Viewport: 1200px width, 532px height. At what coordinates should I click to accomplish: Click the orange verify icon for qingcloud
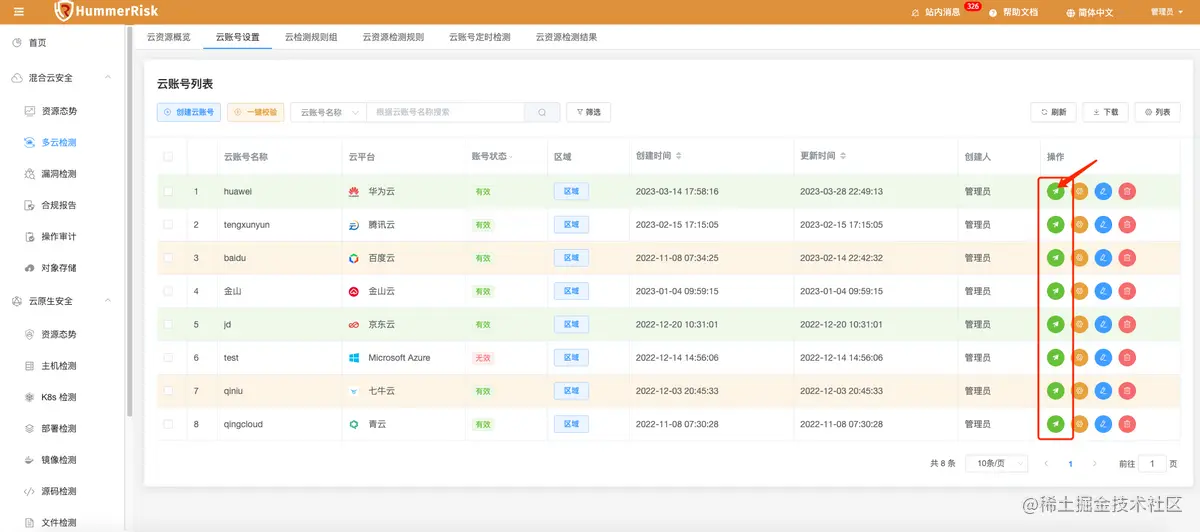tap(1079, 424)
